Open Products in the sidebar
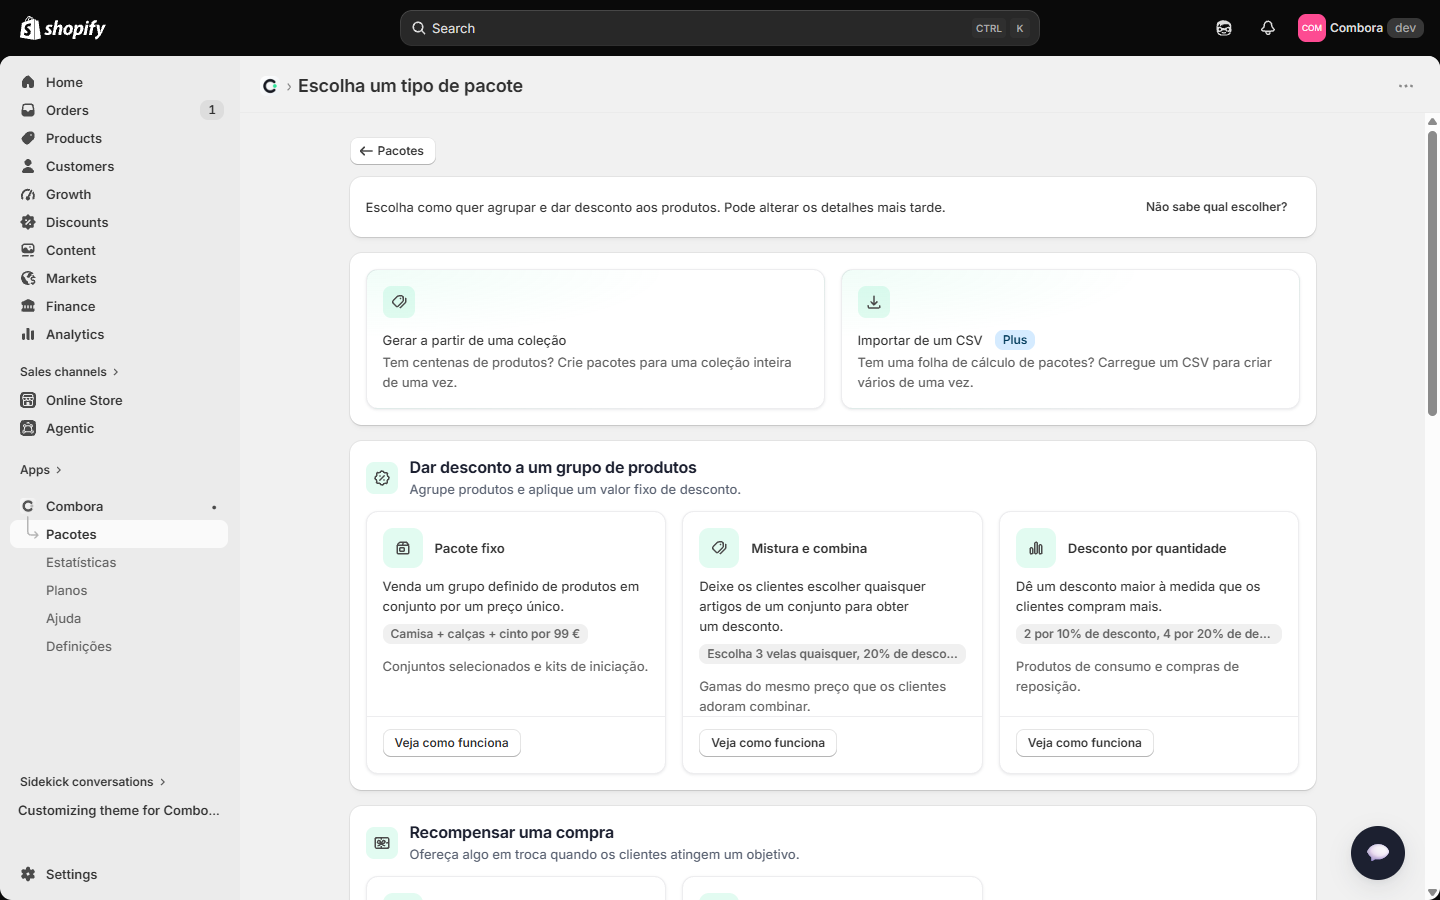Viewport: 1440px width, 900px height. pos(119,138)
